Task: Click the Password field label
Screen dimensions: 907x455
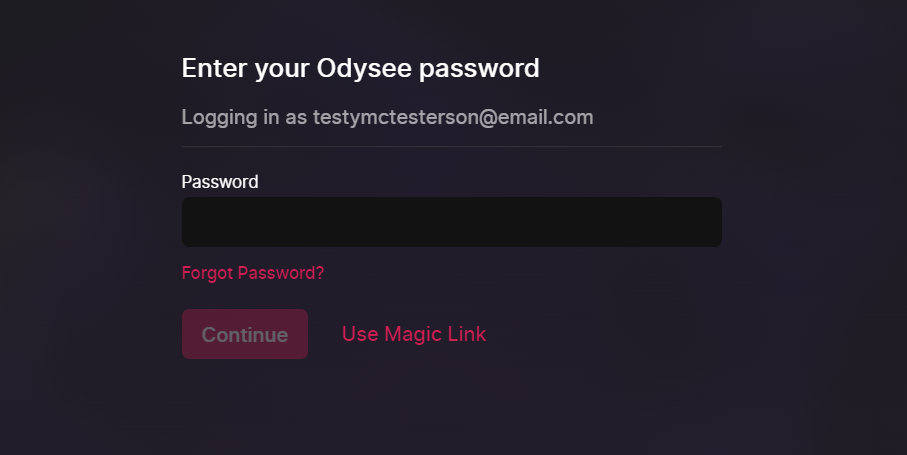Action: [x=220, y=182]
